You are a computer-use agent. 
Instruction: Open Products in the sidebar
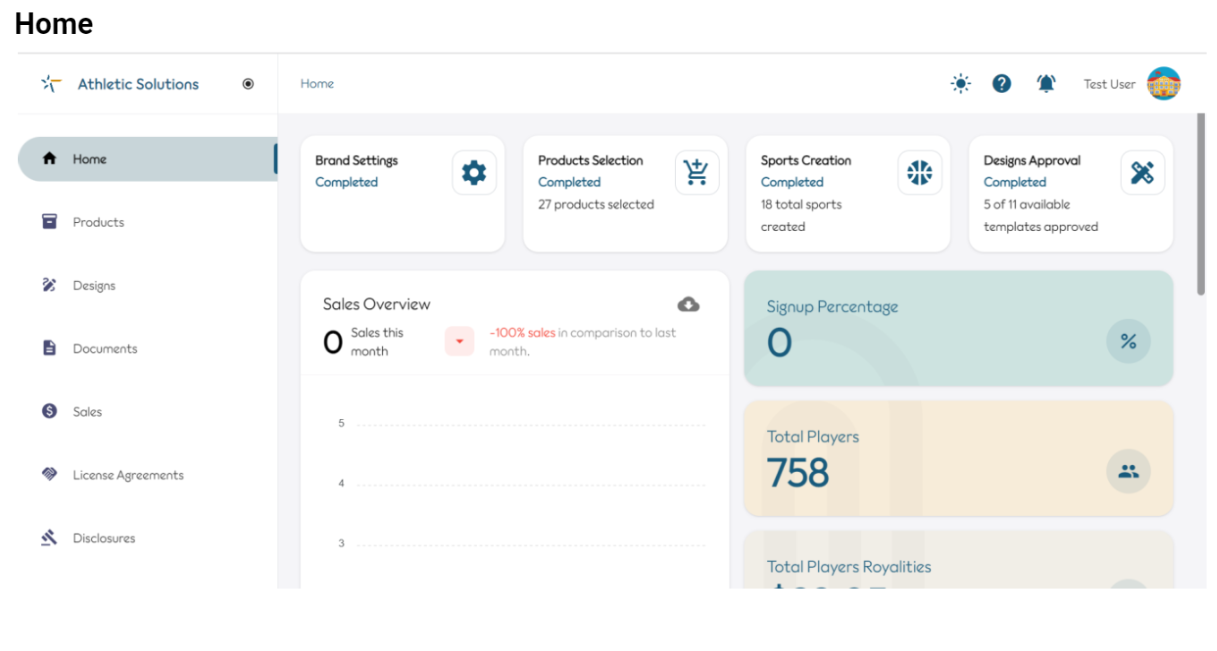point(147,222)
